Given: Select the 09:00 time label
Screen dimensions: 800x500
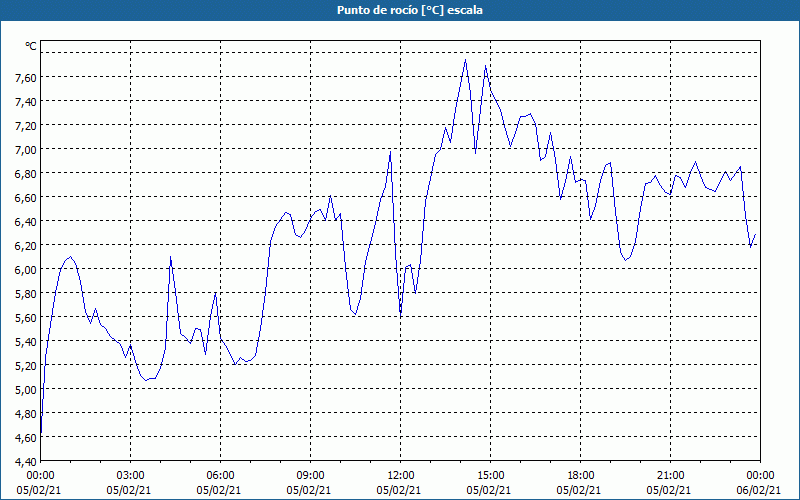Looking at the screenshot, I should click(x=310, y=476).
